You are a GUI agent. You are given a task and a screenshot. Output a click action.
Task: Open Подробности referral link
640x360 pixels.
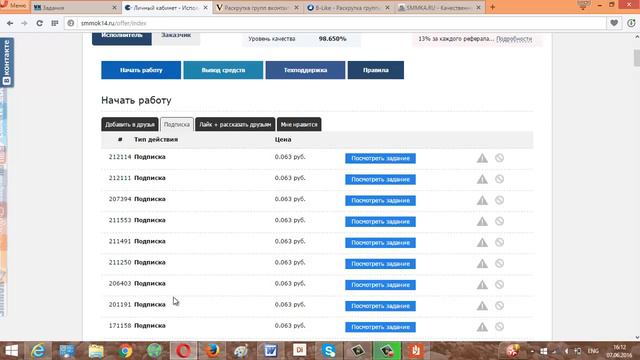[x=514, y=39]
